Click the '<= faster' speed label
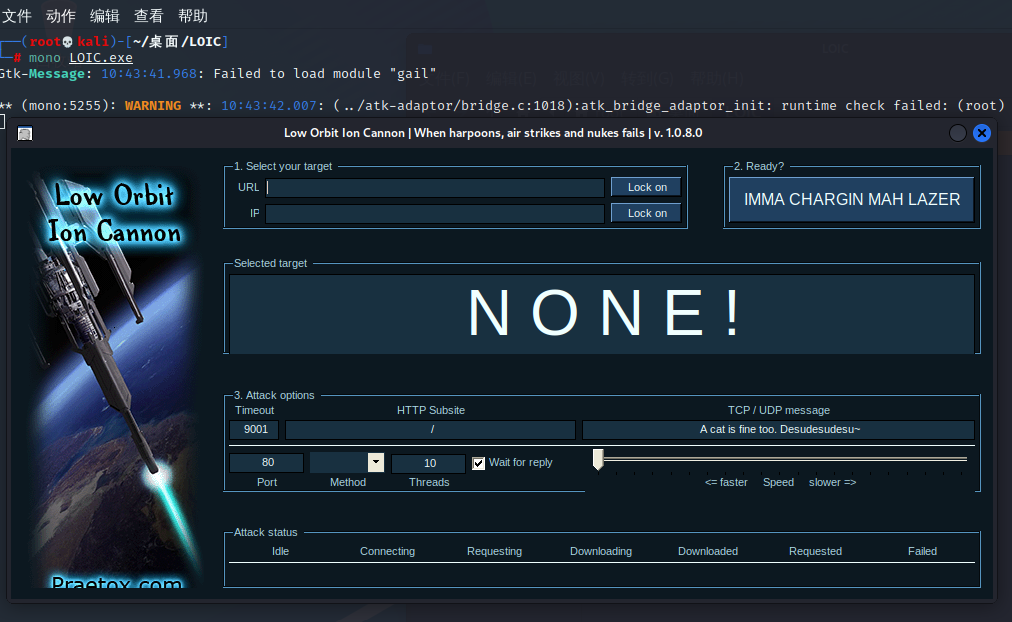Screen dimensions: 1012x622 (726, 482)
